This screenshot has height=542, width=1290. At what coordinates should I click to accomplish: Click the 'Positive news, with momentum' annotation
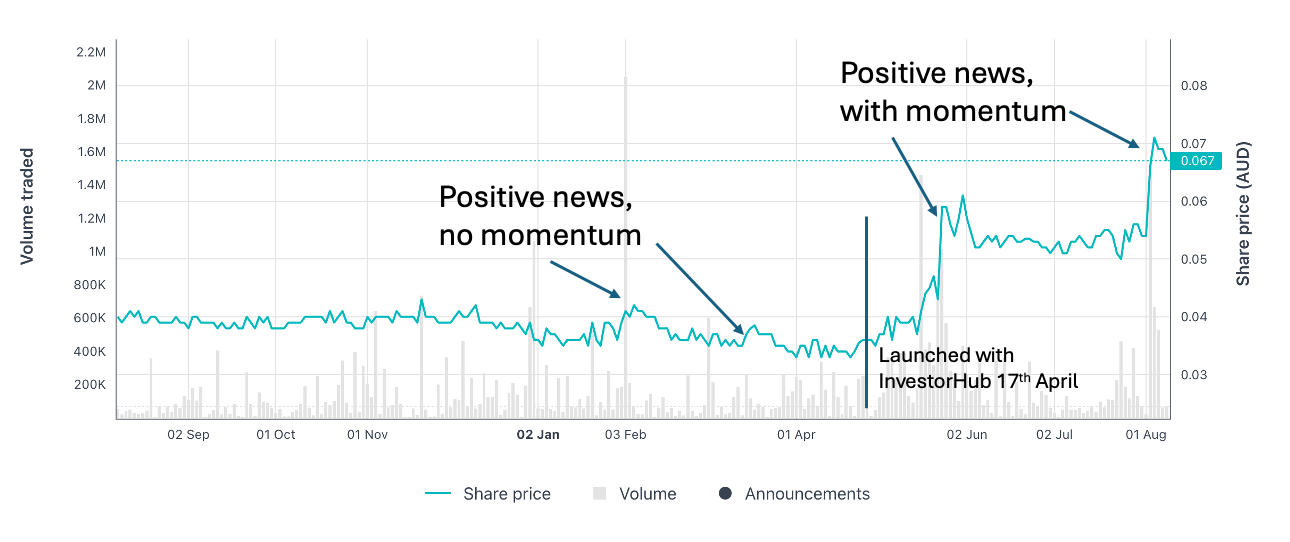pos(953,92)
